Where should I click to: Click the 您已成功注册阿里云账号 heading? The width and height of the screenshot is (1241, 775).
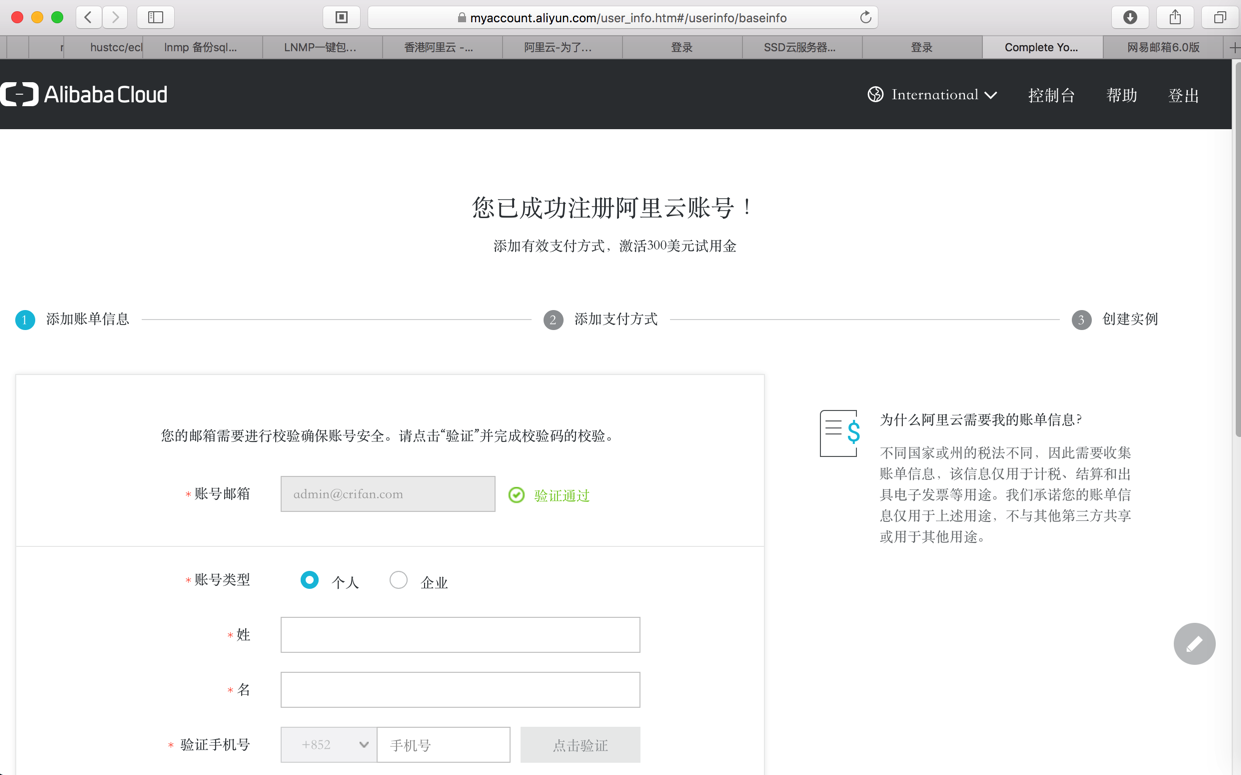(615, 208)
